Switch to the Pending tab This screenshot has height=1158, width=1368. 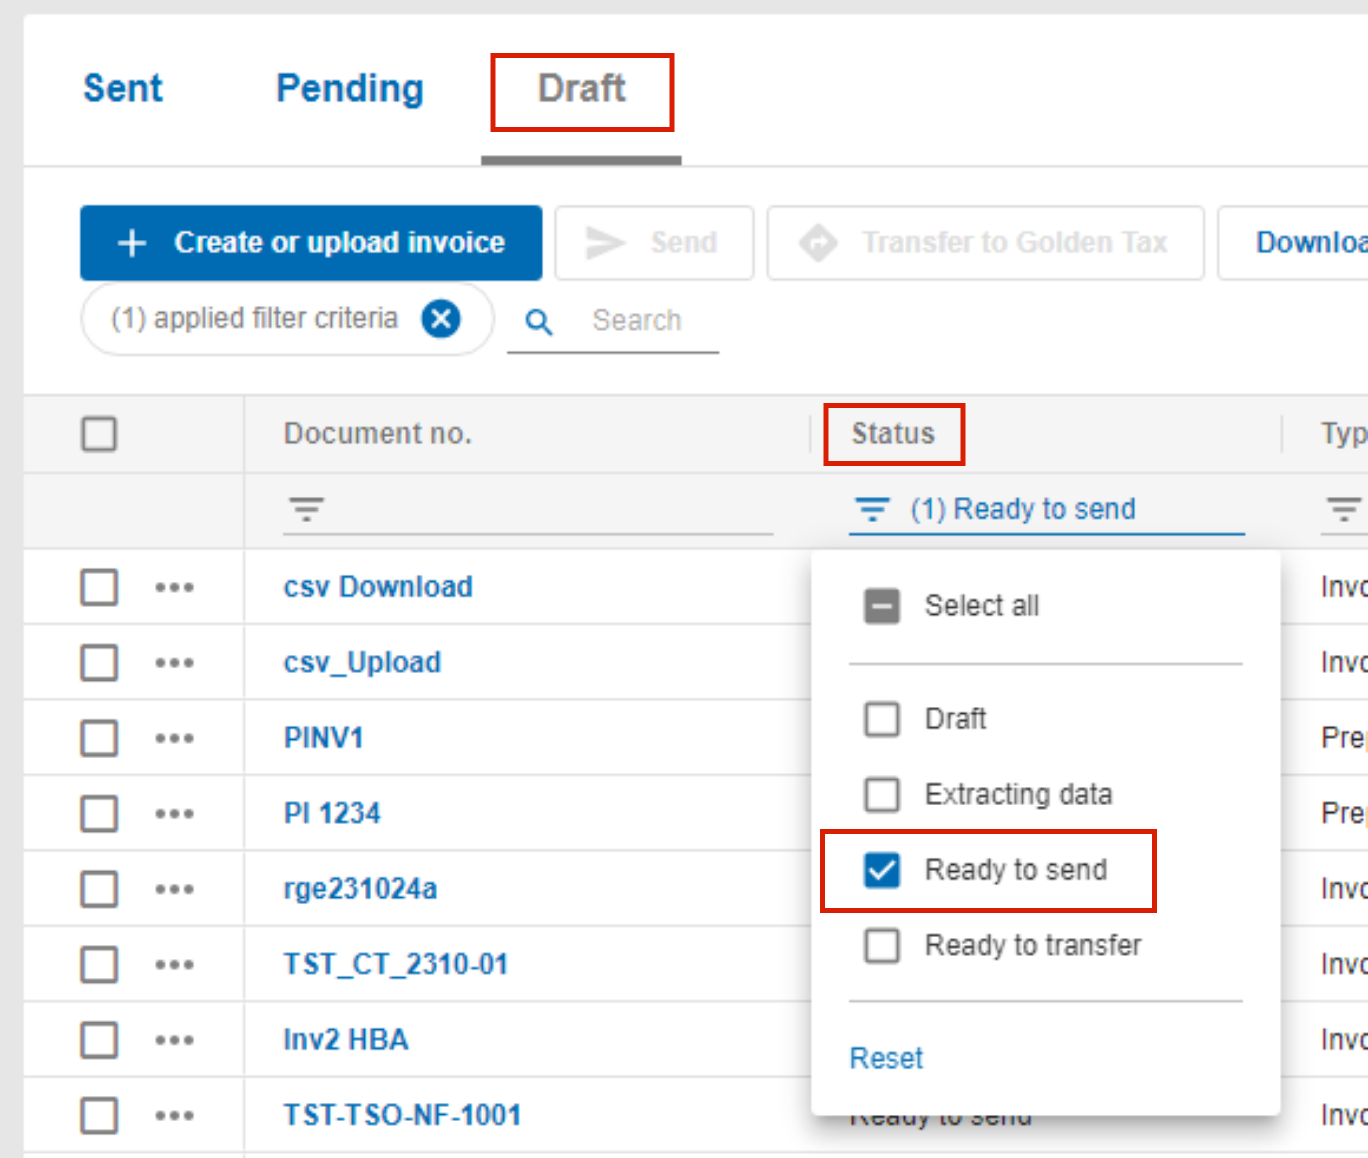click(x=349, y=89)
